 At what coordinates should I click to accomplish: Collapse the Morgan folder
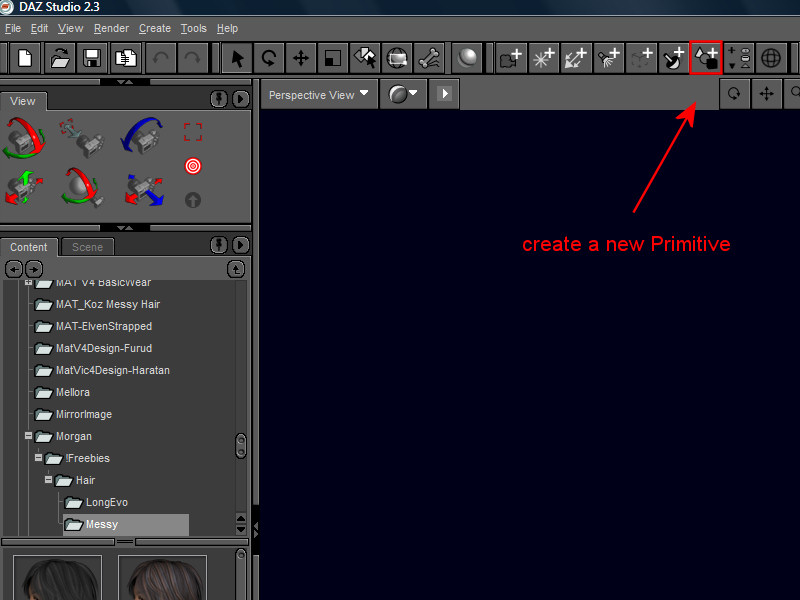pyautogui.click(x=29, y=436)
